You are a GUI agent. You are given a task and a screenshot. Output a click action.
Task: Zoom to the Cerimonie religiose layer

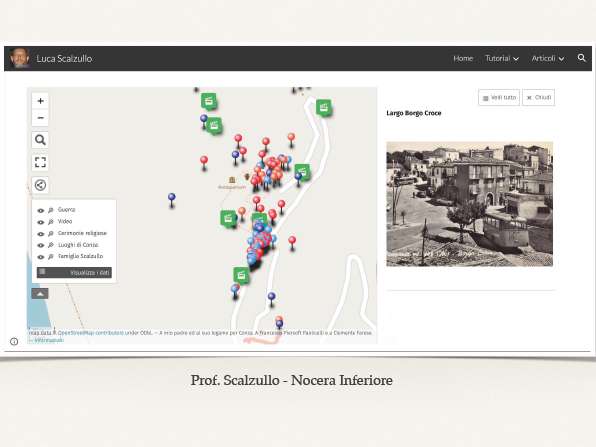tap(51, 233)
